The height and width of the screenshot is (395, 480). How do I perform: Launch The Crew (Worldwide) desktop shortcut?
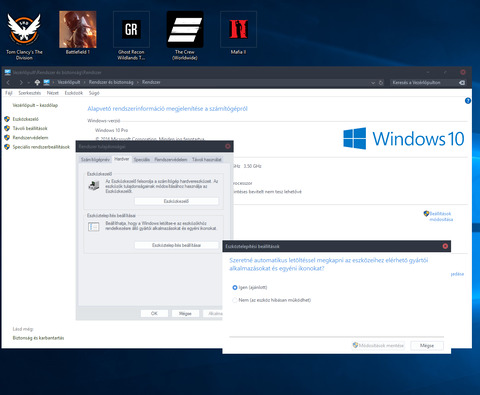[185, 36]
